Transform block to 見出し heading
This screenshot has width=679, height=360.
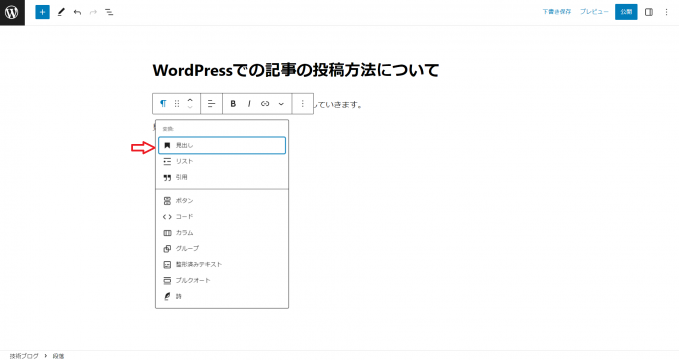(222, 145)
